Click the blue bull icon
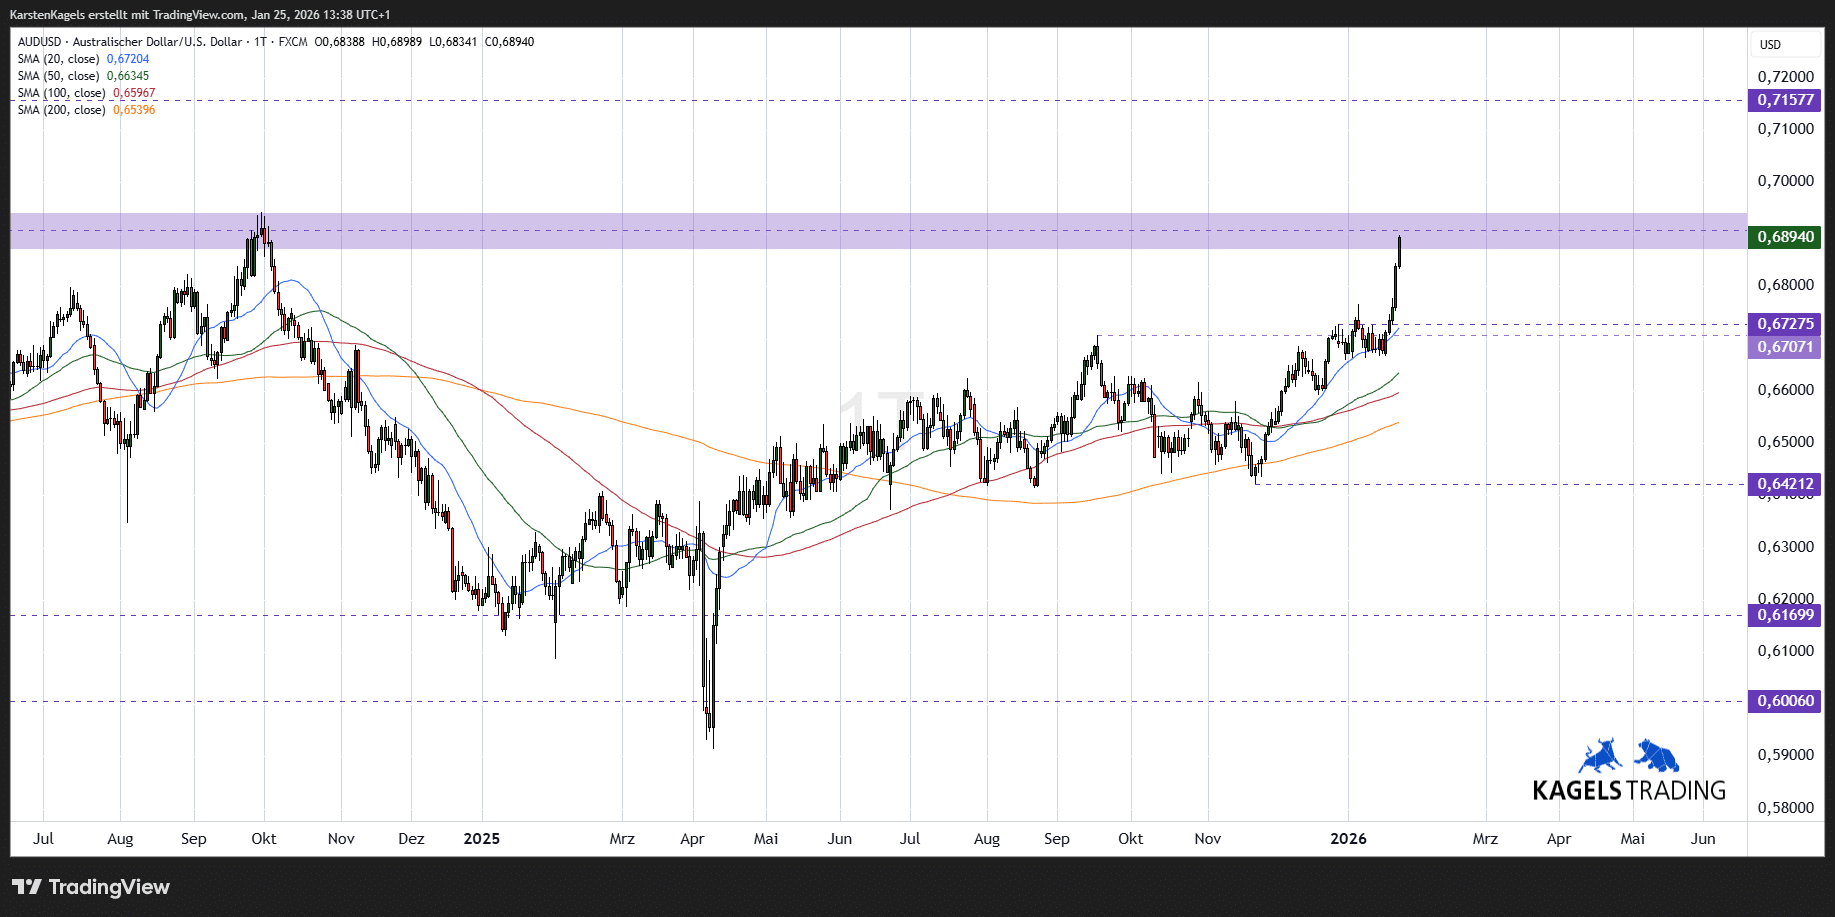The image size is (1835, 917). [x=1600, y=756]
